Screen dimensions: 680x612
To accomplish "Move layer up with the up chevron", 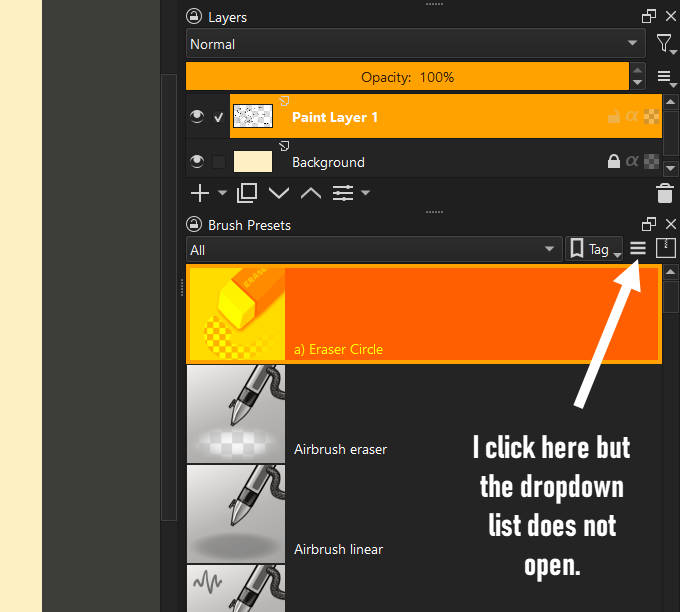I will [x=310, y=193].
